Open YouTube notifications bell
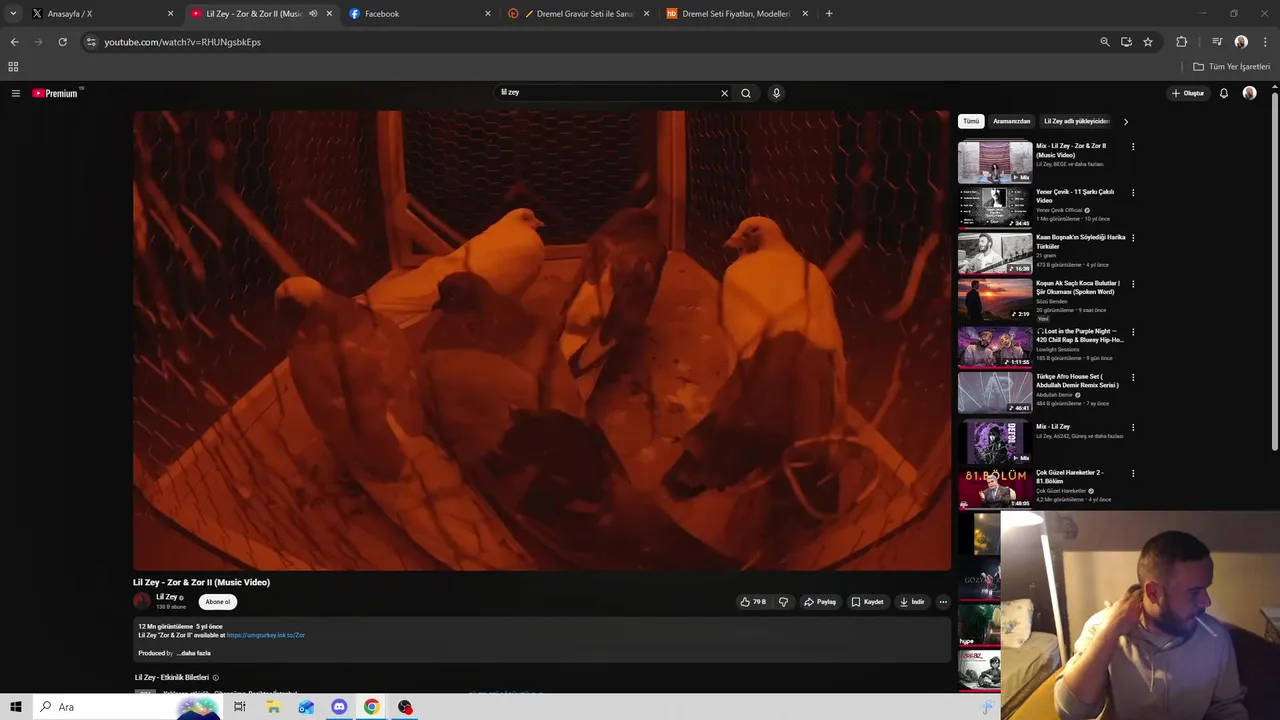The height and width of the screenshot is (720, 1280). tap(1223, 93)
